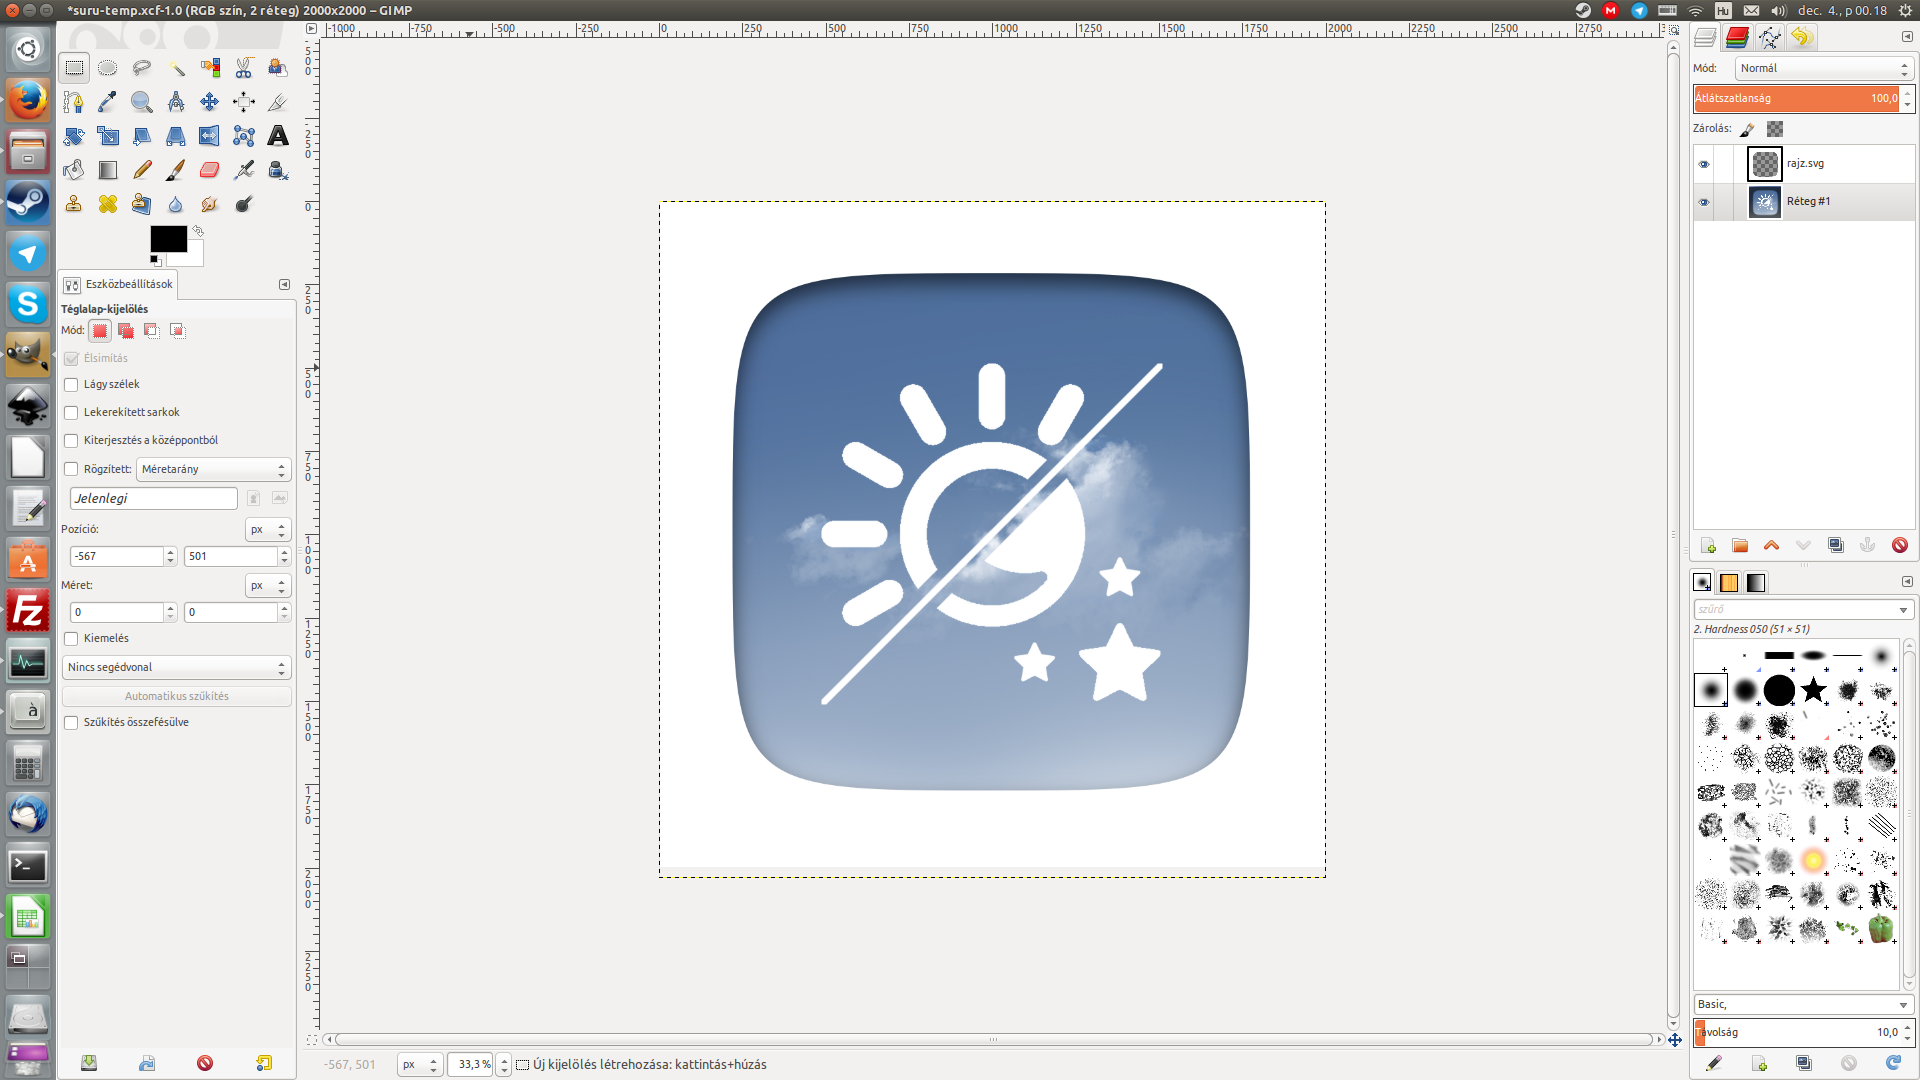Create a new layer in layers panel
This screenshot has height=1080, width=1920.
tap(1708, 545)
